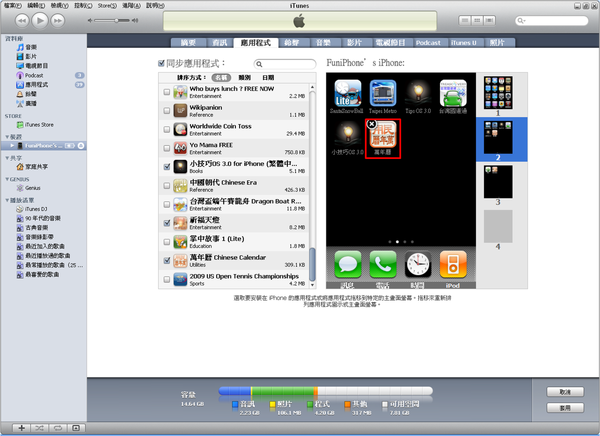The height and width of the screenshot is (436, 600).
Task: Open the Podcast tab
Action: click(428, 43)
